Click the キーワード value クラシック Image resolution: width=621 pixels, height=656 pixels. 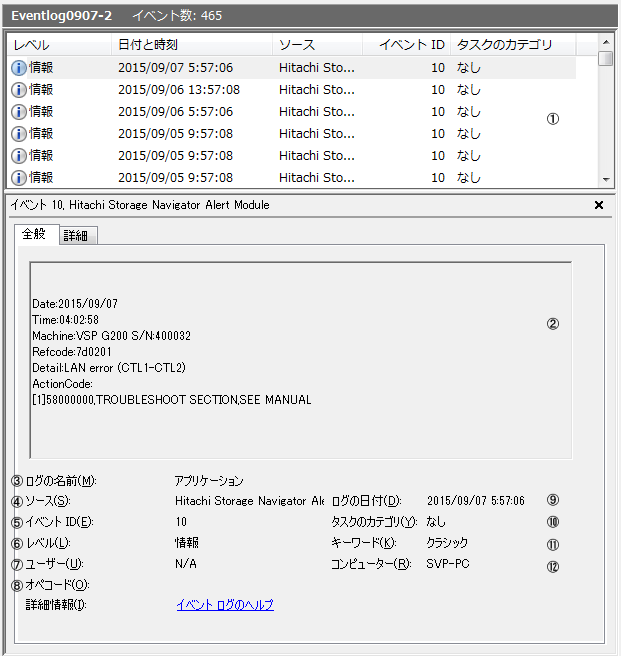(447, 543)
